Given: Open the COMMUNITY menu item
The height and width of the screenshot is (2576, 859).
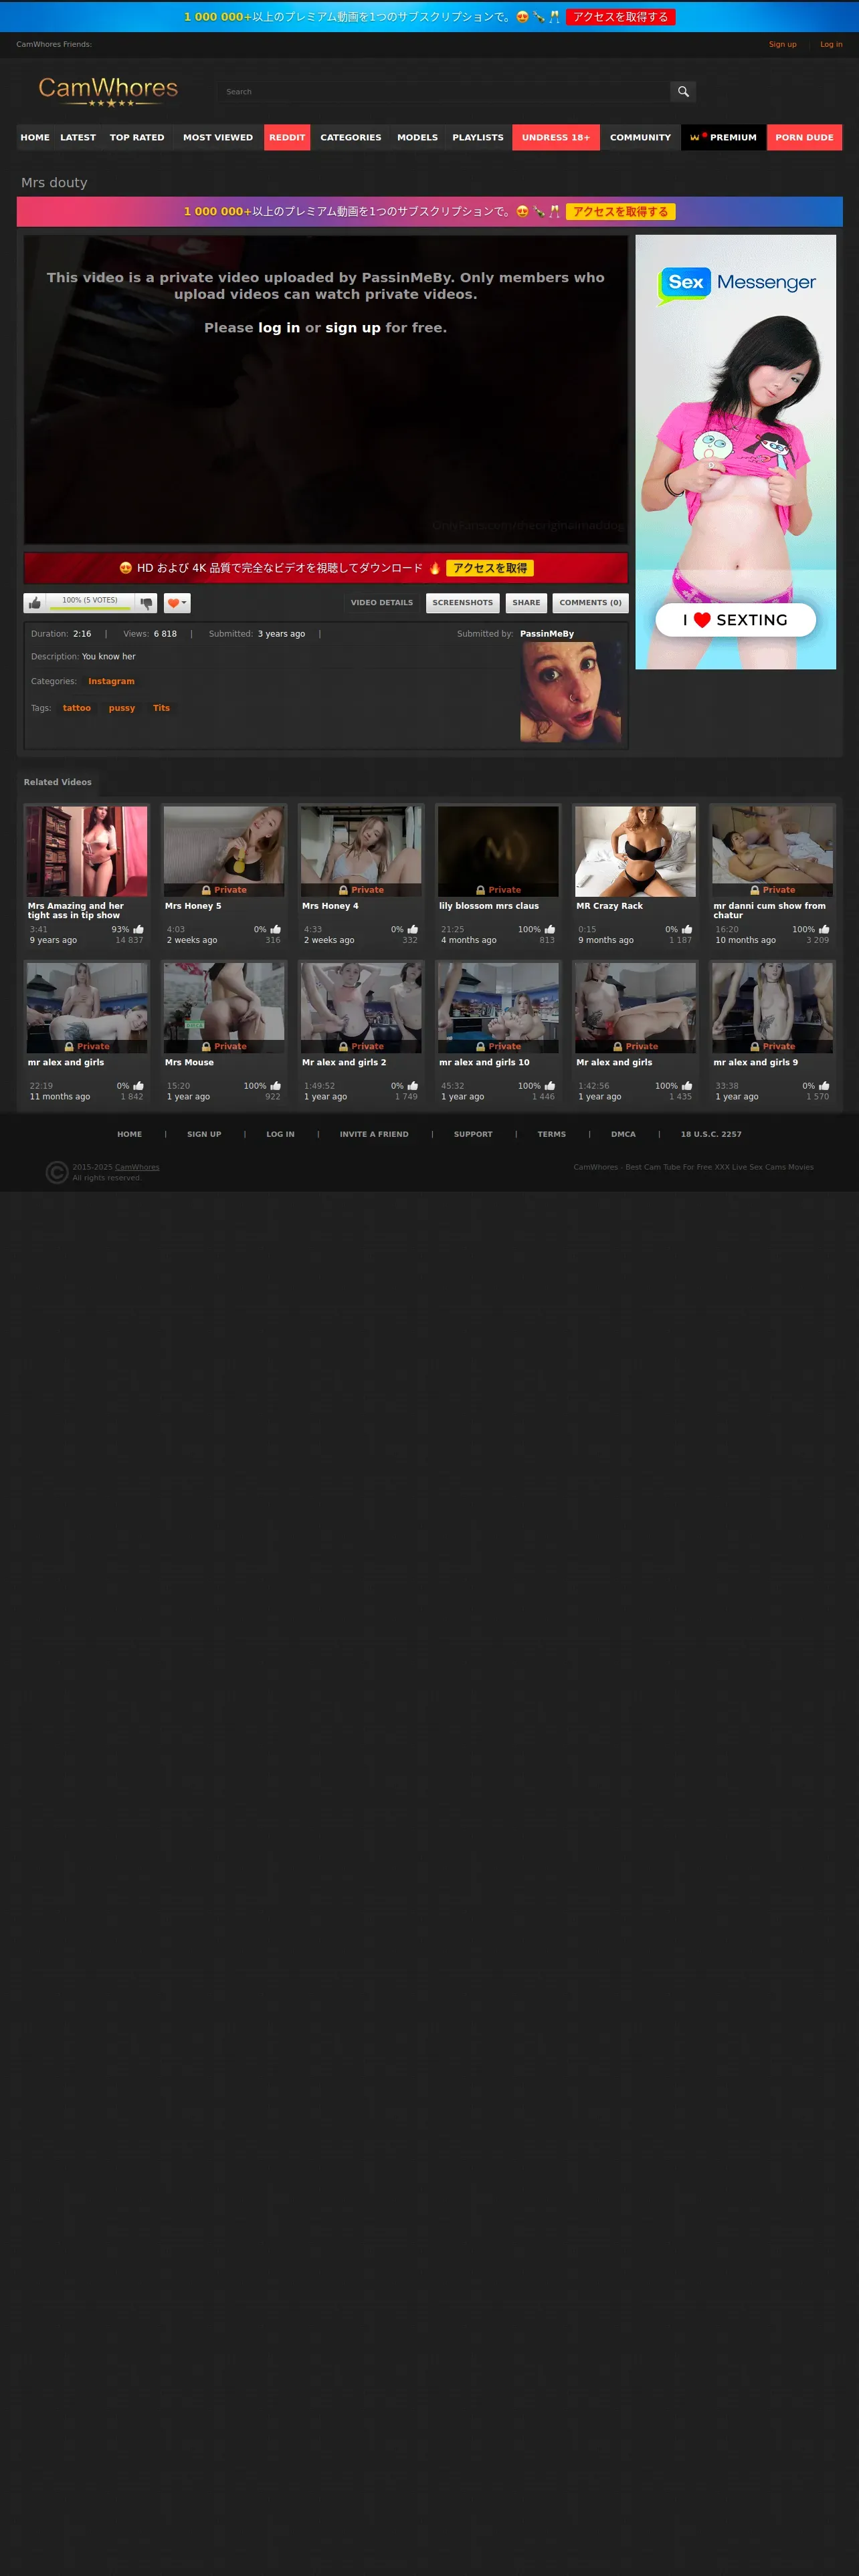Looking at the screenshot, I should [640, 138].
